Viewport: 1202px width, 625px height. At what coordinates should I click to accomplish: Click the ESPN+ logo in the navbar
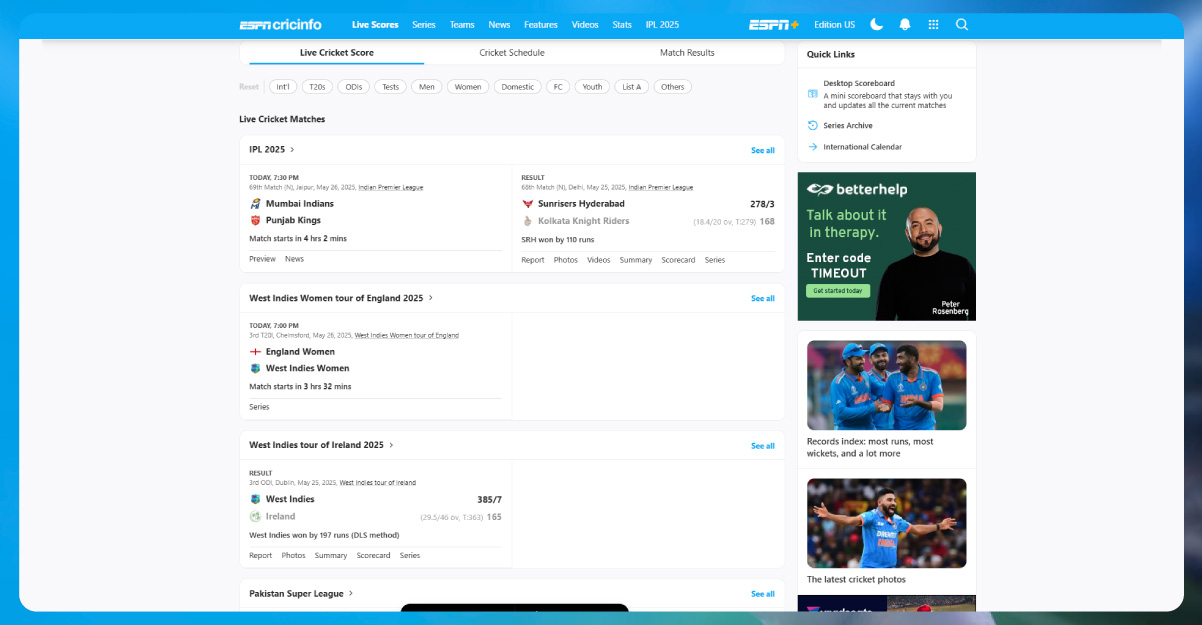tap(772, 24)
